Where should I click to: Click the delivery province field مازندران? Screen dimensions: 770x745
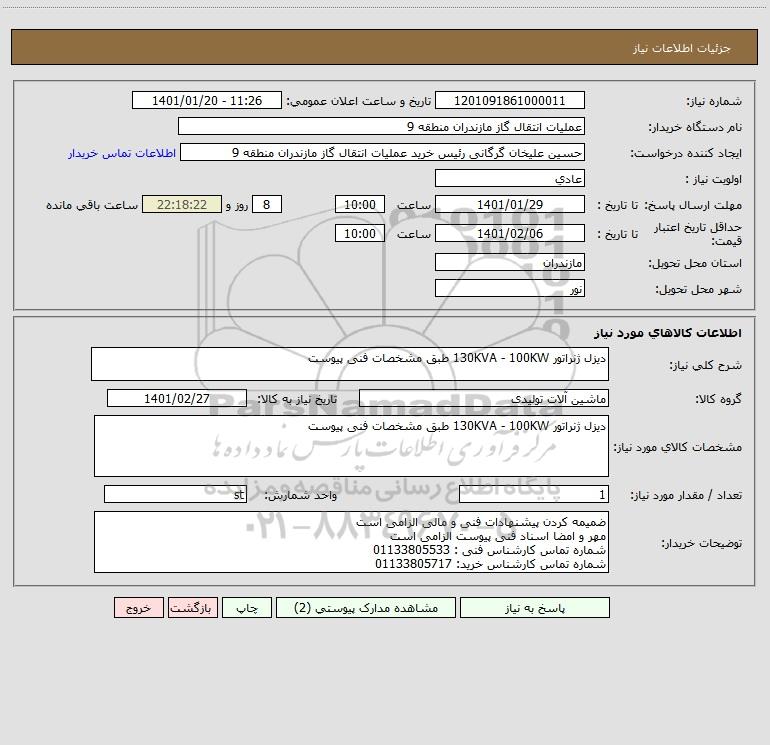(510, 262)
